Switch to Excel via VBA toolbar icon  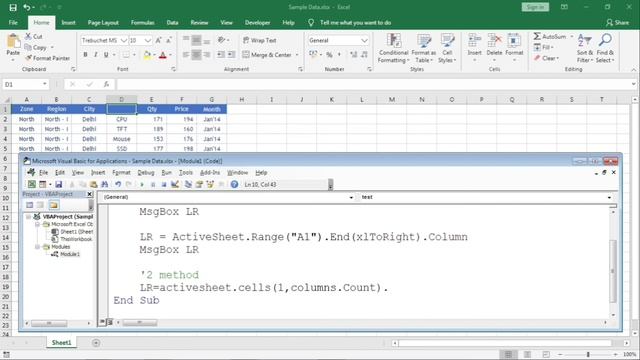(x=32, y=184)
